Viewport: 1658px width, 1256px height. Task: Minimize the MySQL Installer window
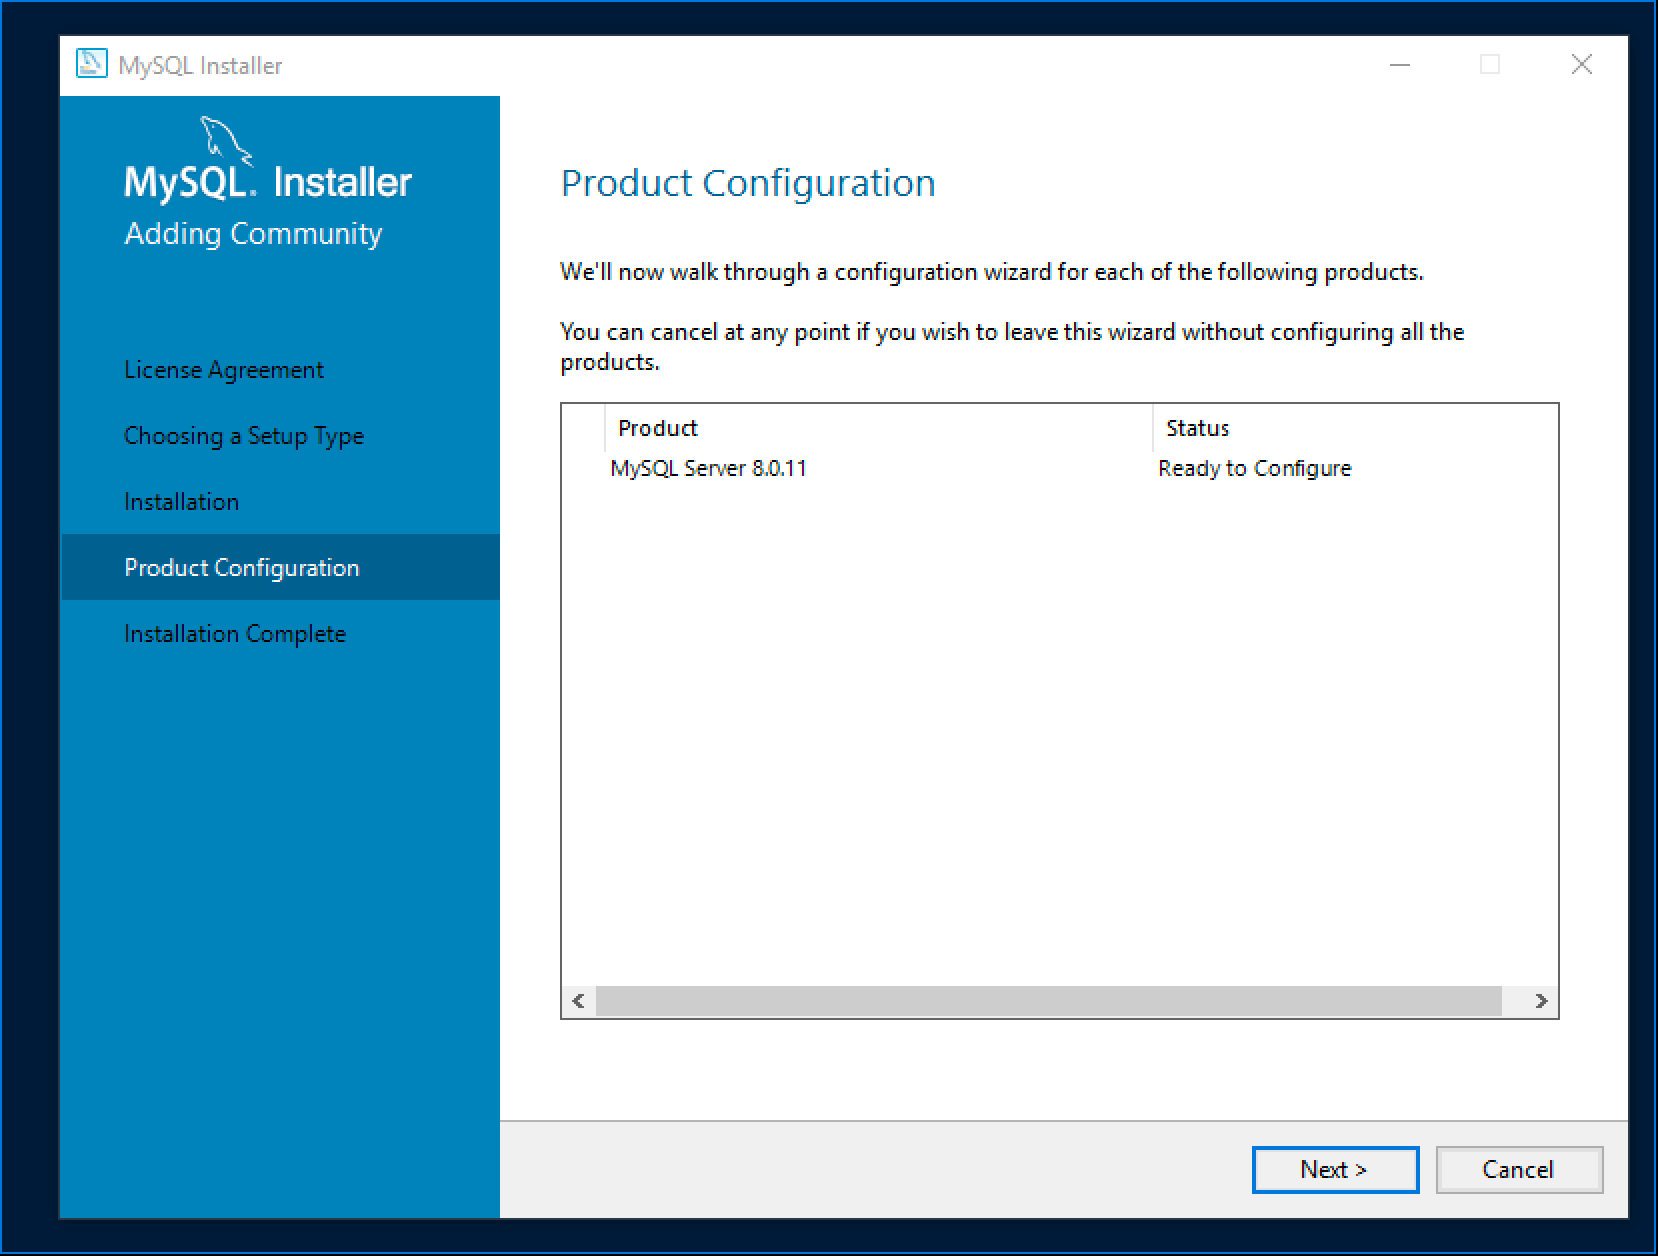pos(1400,65)
